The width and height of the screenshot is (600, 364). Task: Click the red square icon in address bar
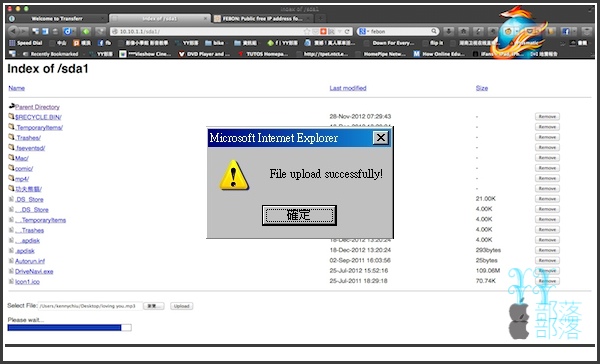[323, 31]
